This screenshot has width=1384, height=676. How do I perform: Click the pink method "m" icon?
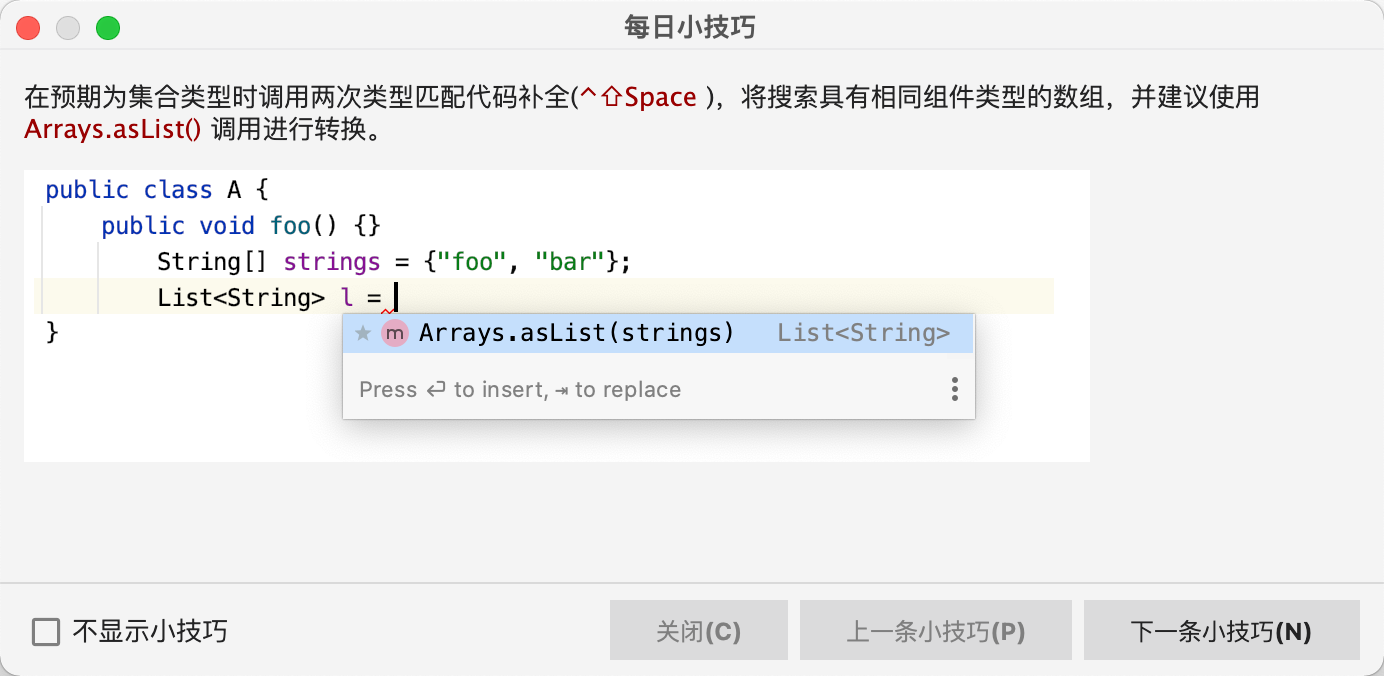[x=395, y=334]
